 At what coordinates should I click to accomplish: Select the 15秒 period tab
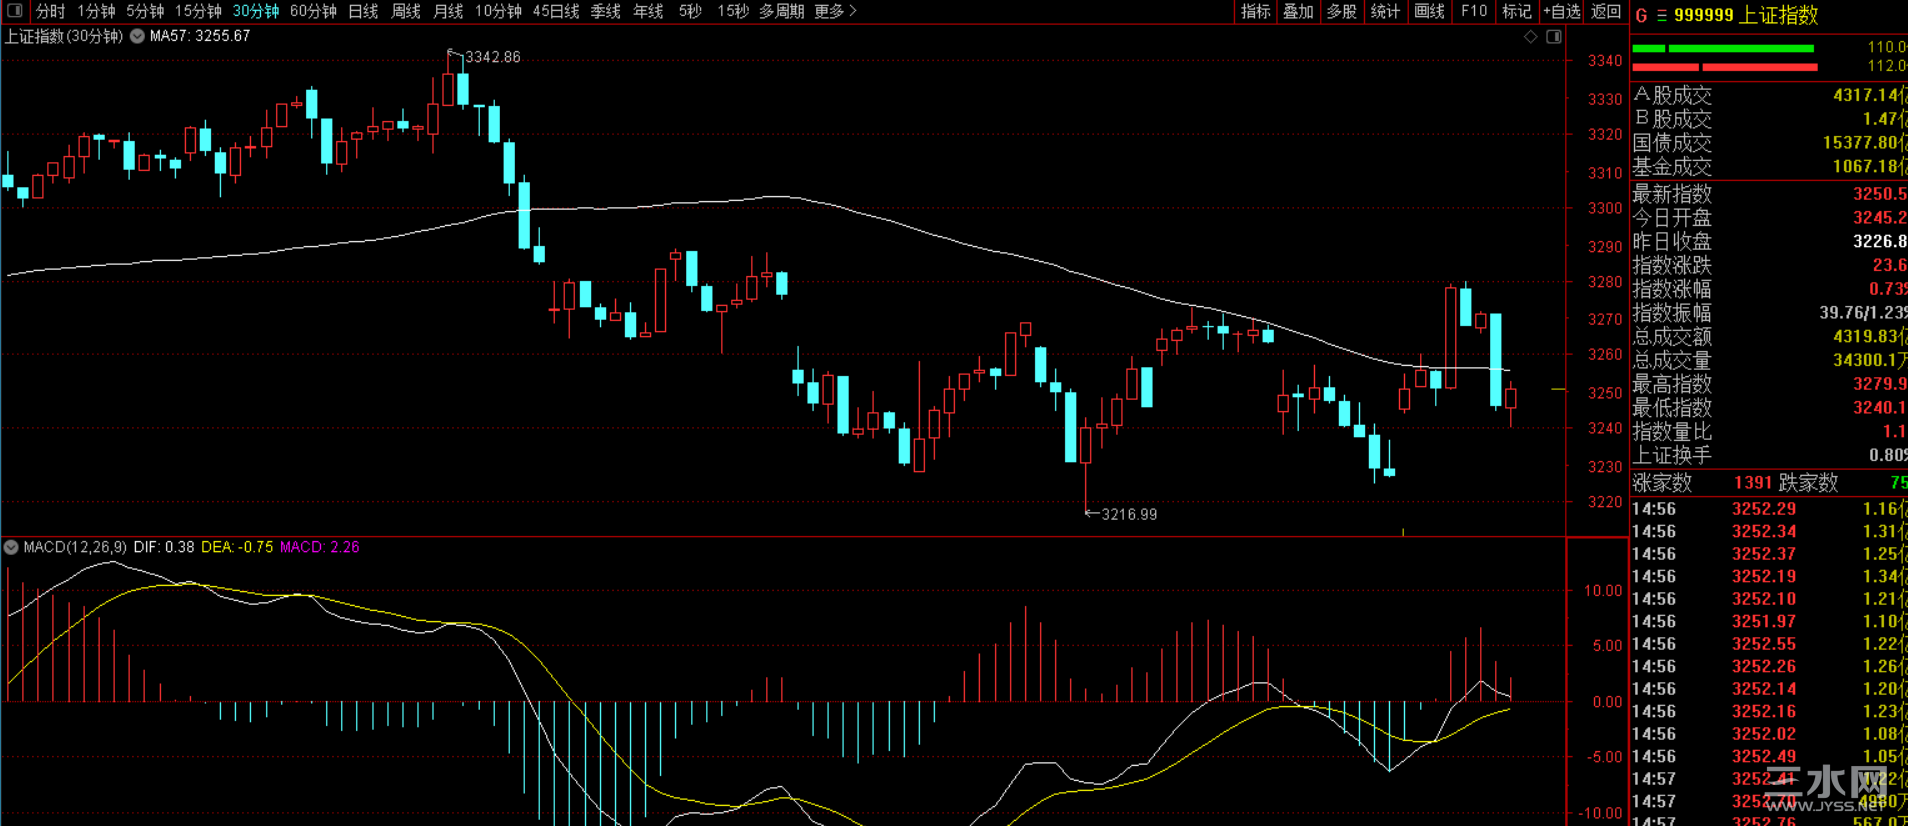click(x=733, y=11)
